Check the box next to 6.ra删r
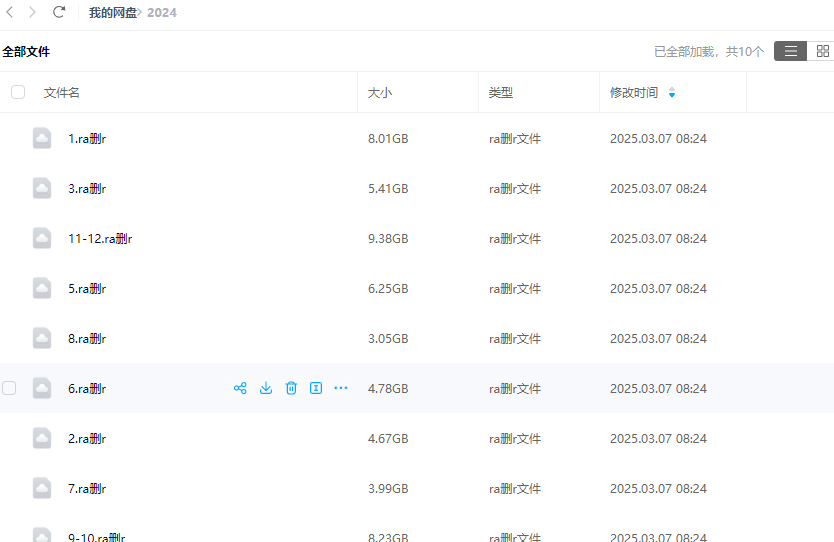This screenshot has height=542, width=834. [x=9, y=388]
